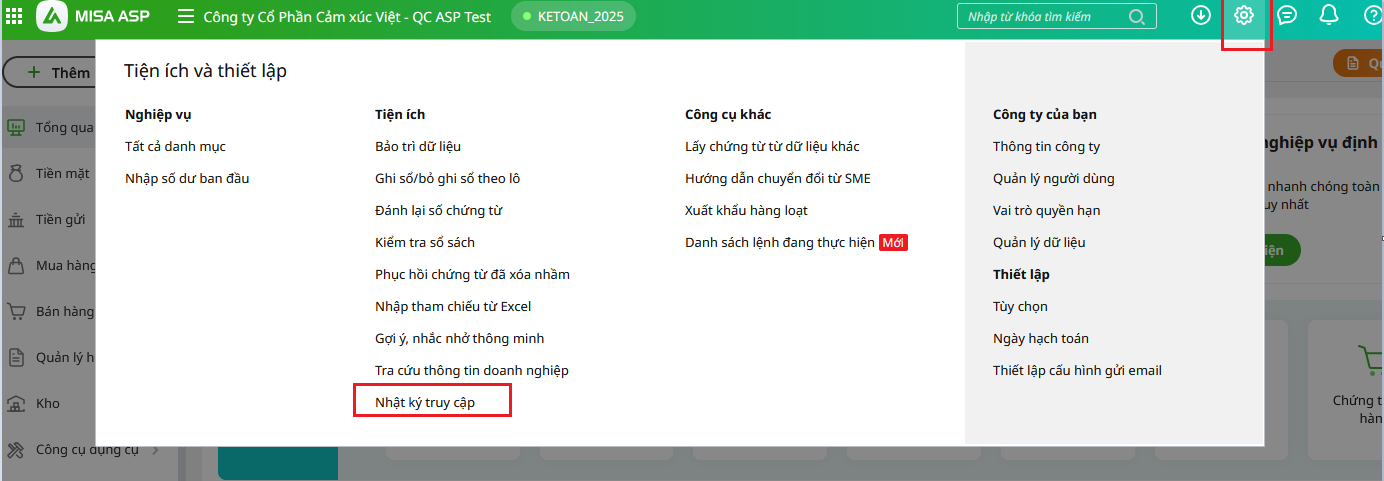
Task: Click the company name in header
Action: click(x=347, y=17)
